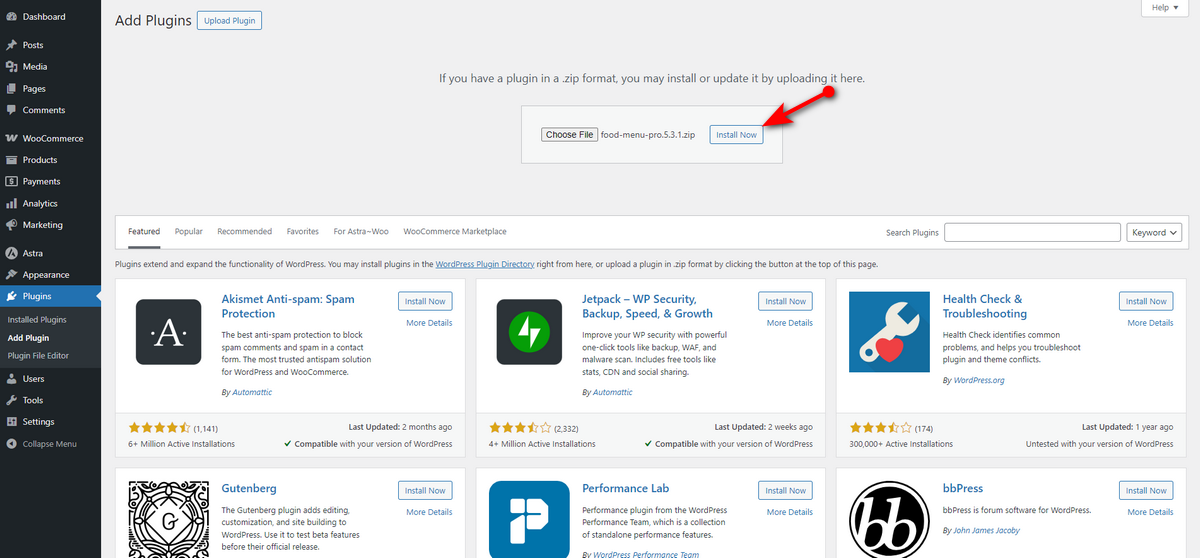The height and width of the screenshot is (558, 1200).
Task: Open Plugin File Editor submenu item
Action: 40,356
